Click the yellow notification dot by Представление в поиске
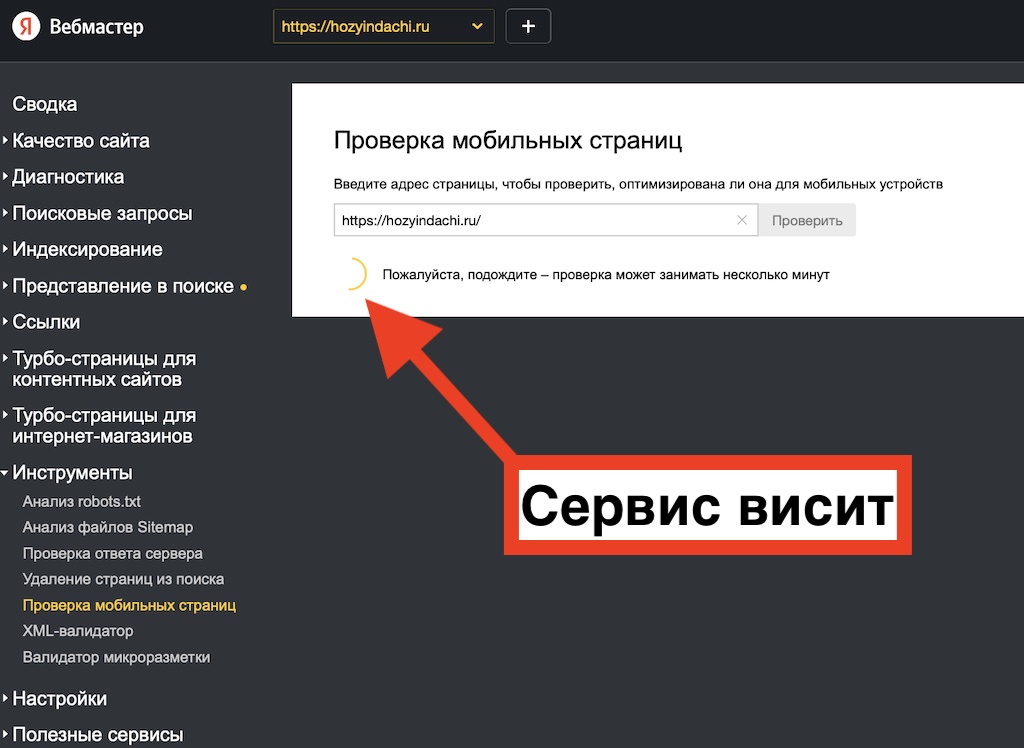Screen dimensions: 1024x748 point(244,287)
